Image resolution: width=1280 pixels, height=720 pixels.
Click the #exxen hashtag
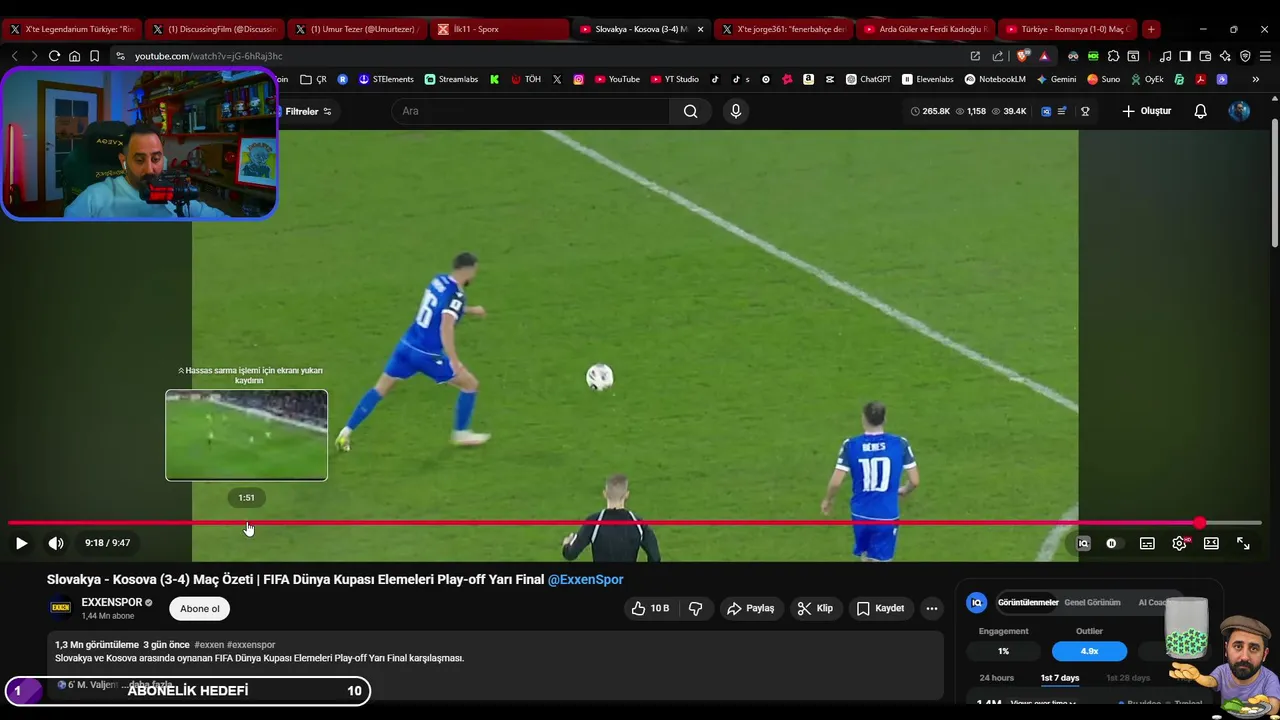pos(209,645)
